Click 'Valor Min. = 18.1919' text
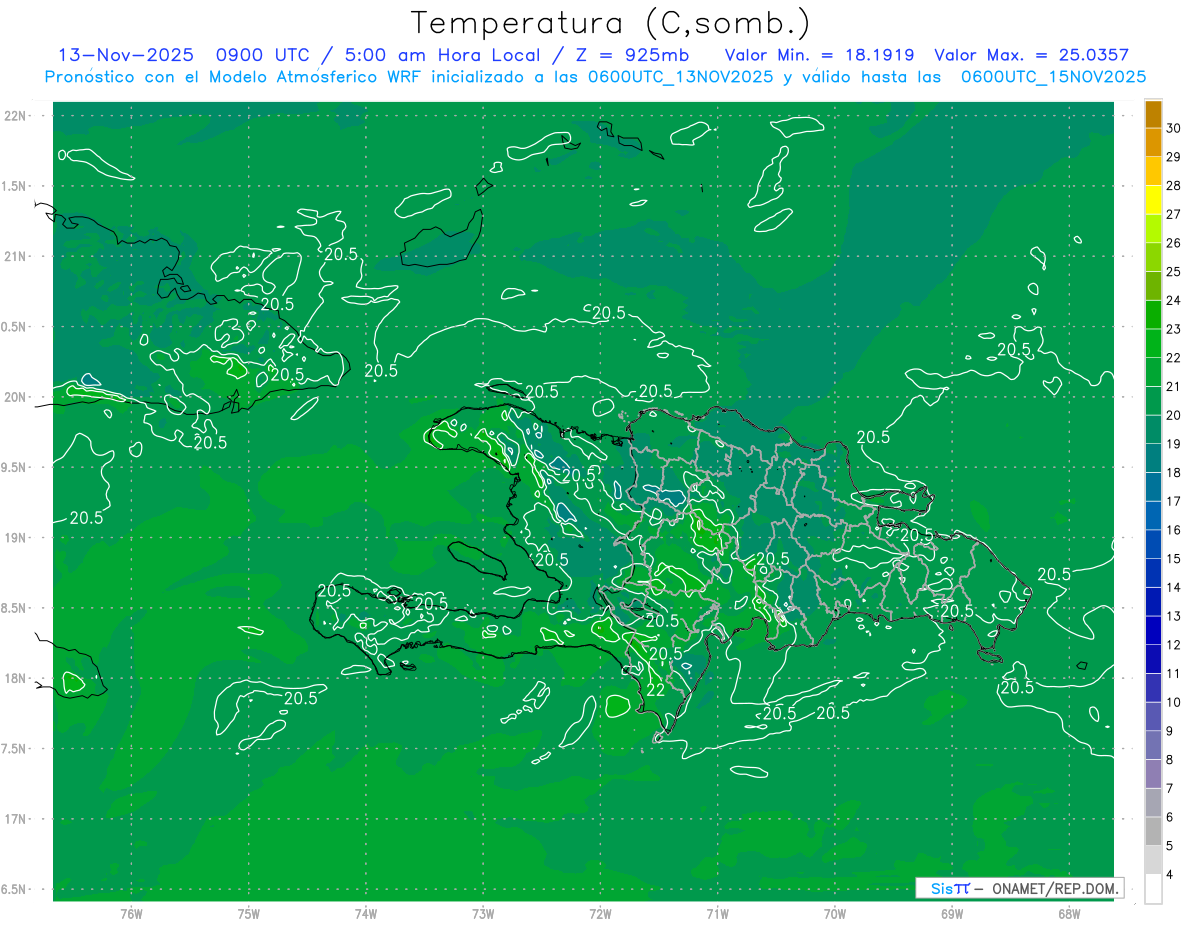The height and width of the screenshot is (927, 1200). pyautogui.click(x=819, y=55)
